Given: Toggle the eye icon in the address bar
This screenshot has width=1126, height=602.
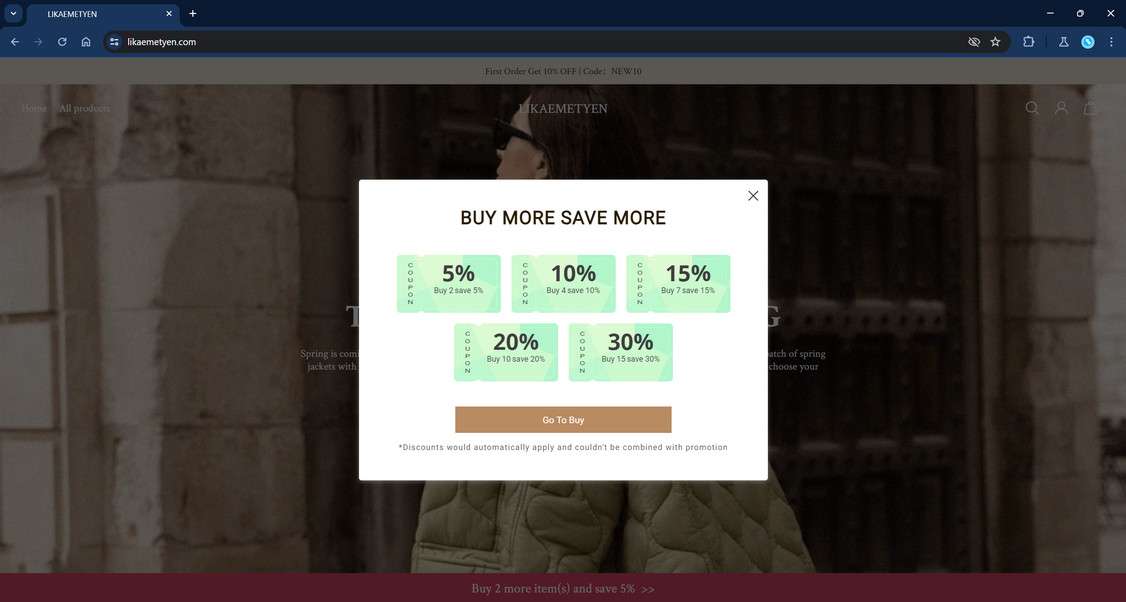Looking at the screenshot, I should [973, 42].
